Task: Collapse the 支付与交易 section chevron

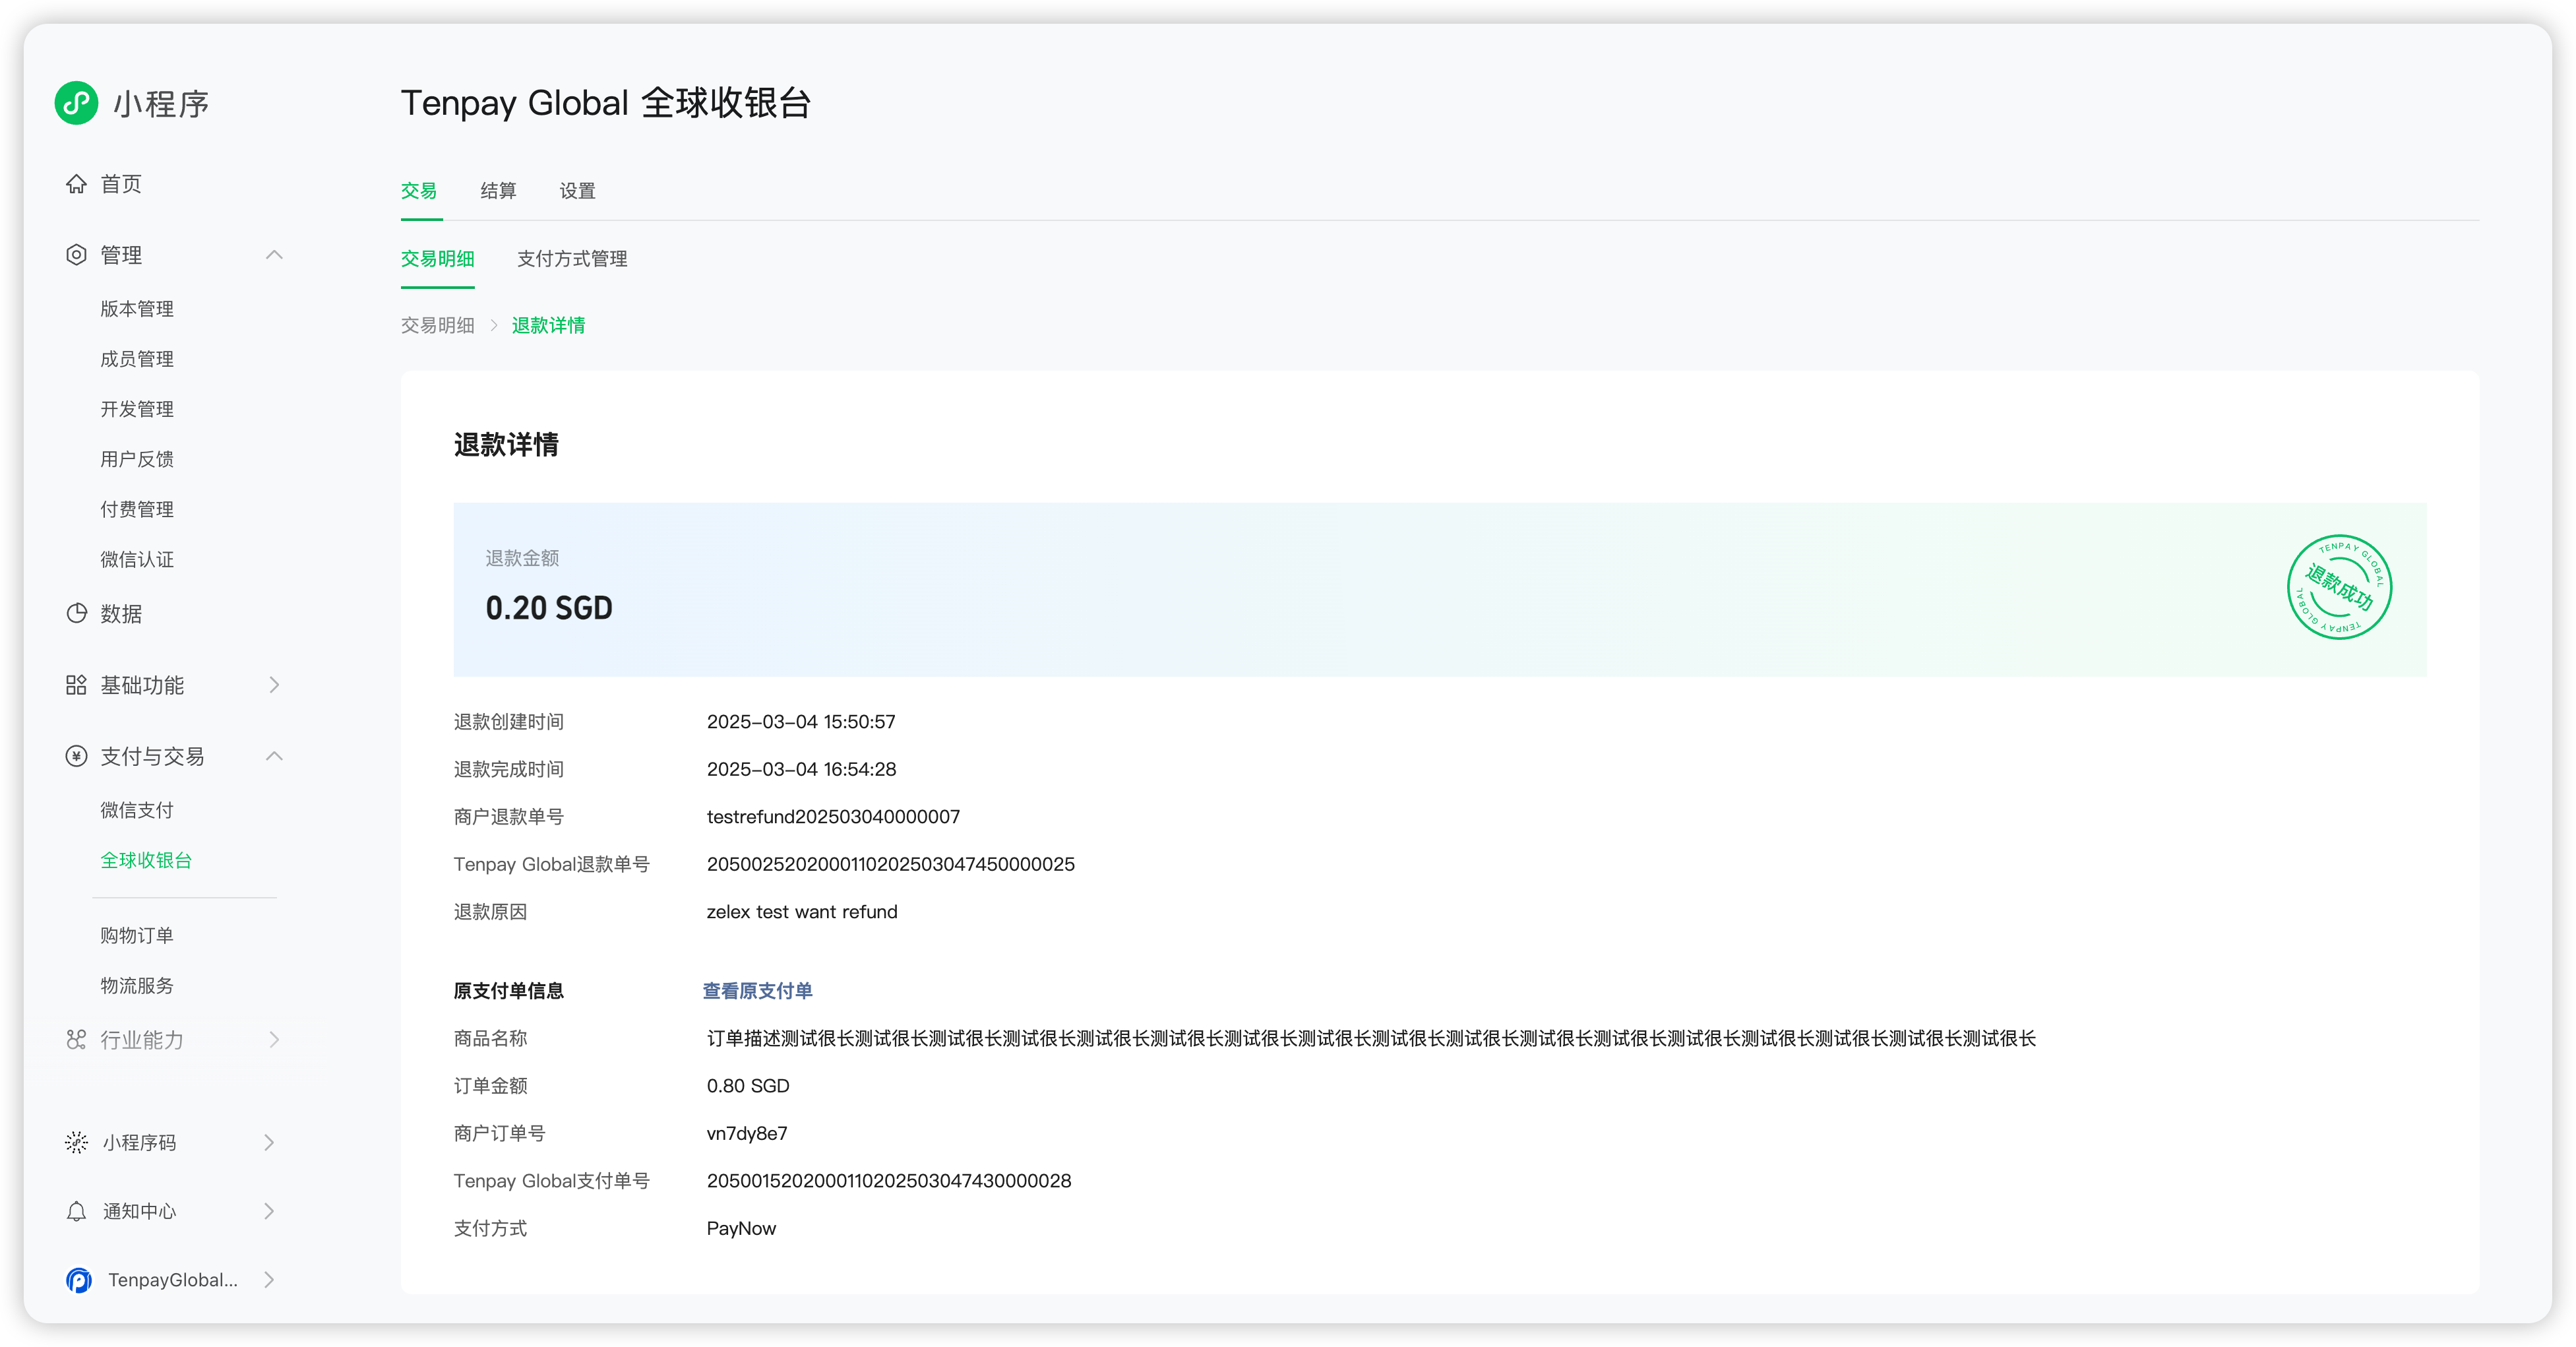Action: 274,756
